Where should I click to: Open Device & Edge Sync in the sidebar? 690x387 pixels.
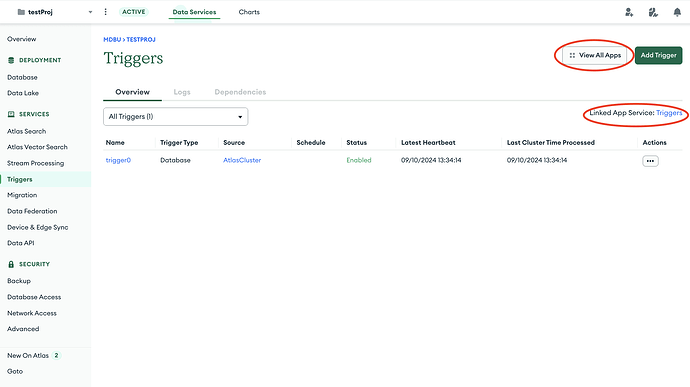pyautogui.click(x=37, y=228)
